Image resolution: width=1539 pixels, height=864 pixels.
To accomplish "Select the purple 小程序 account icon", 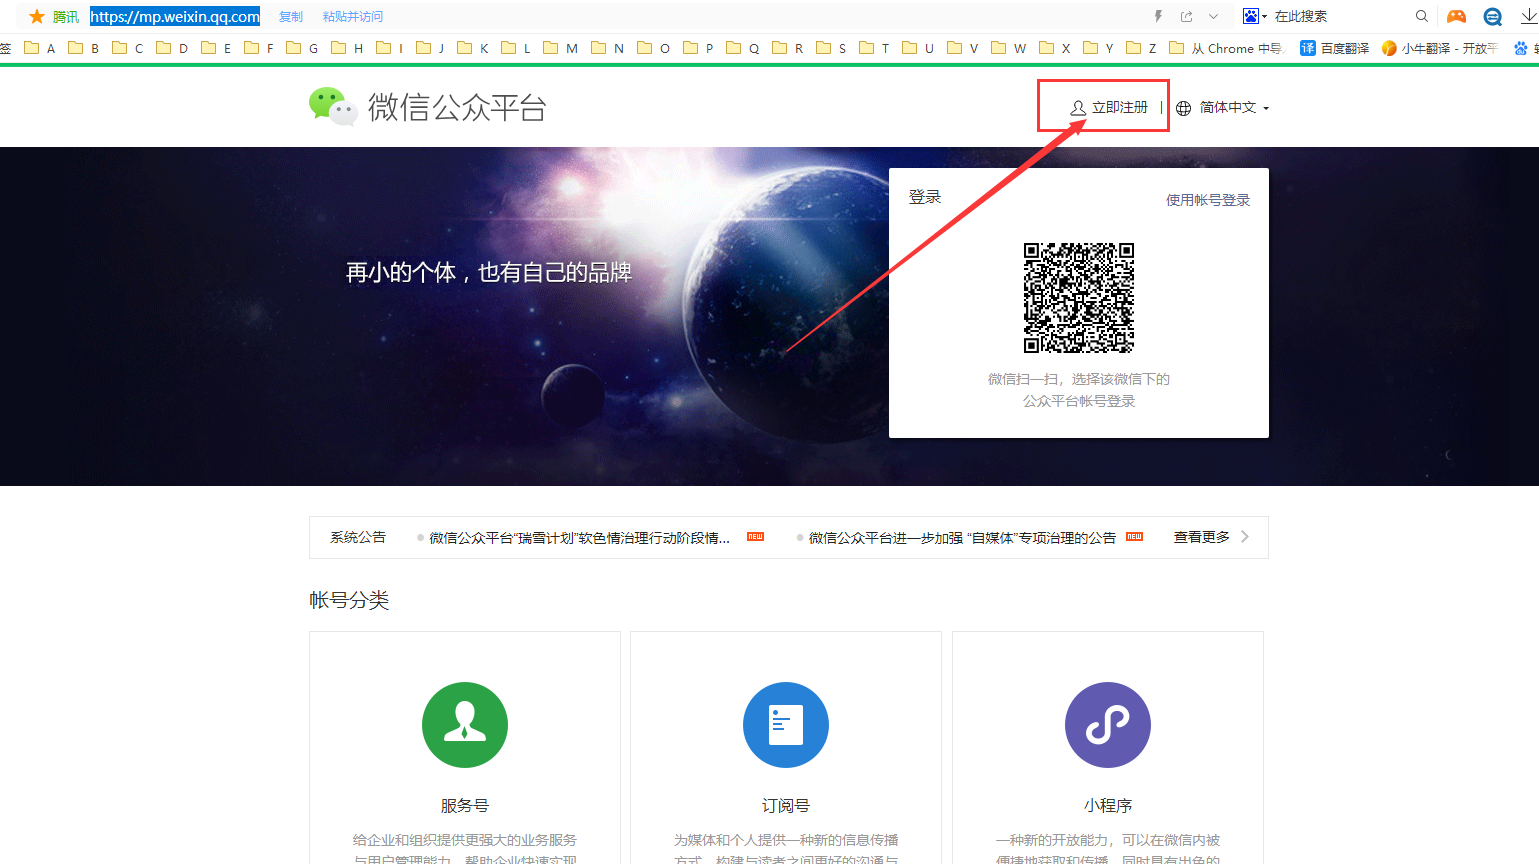I will click(1108, 725).
